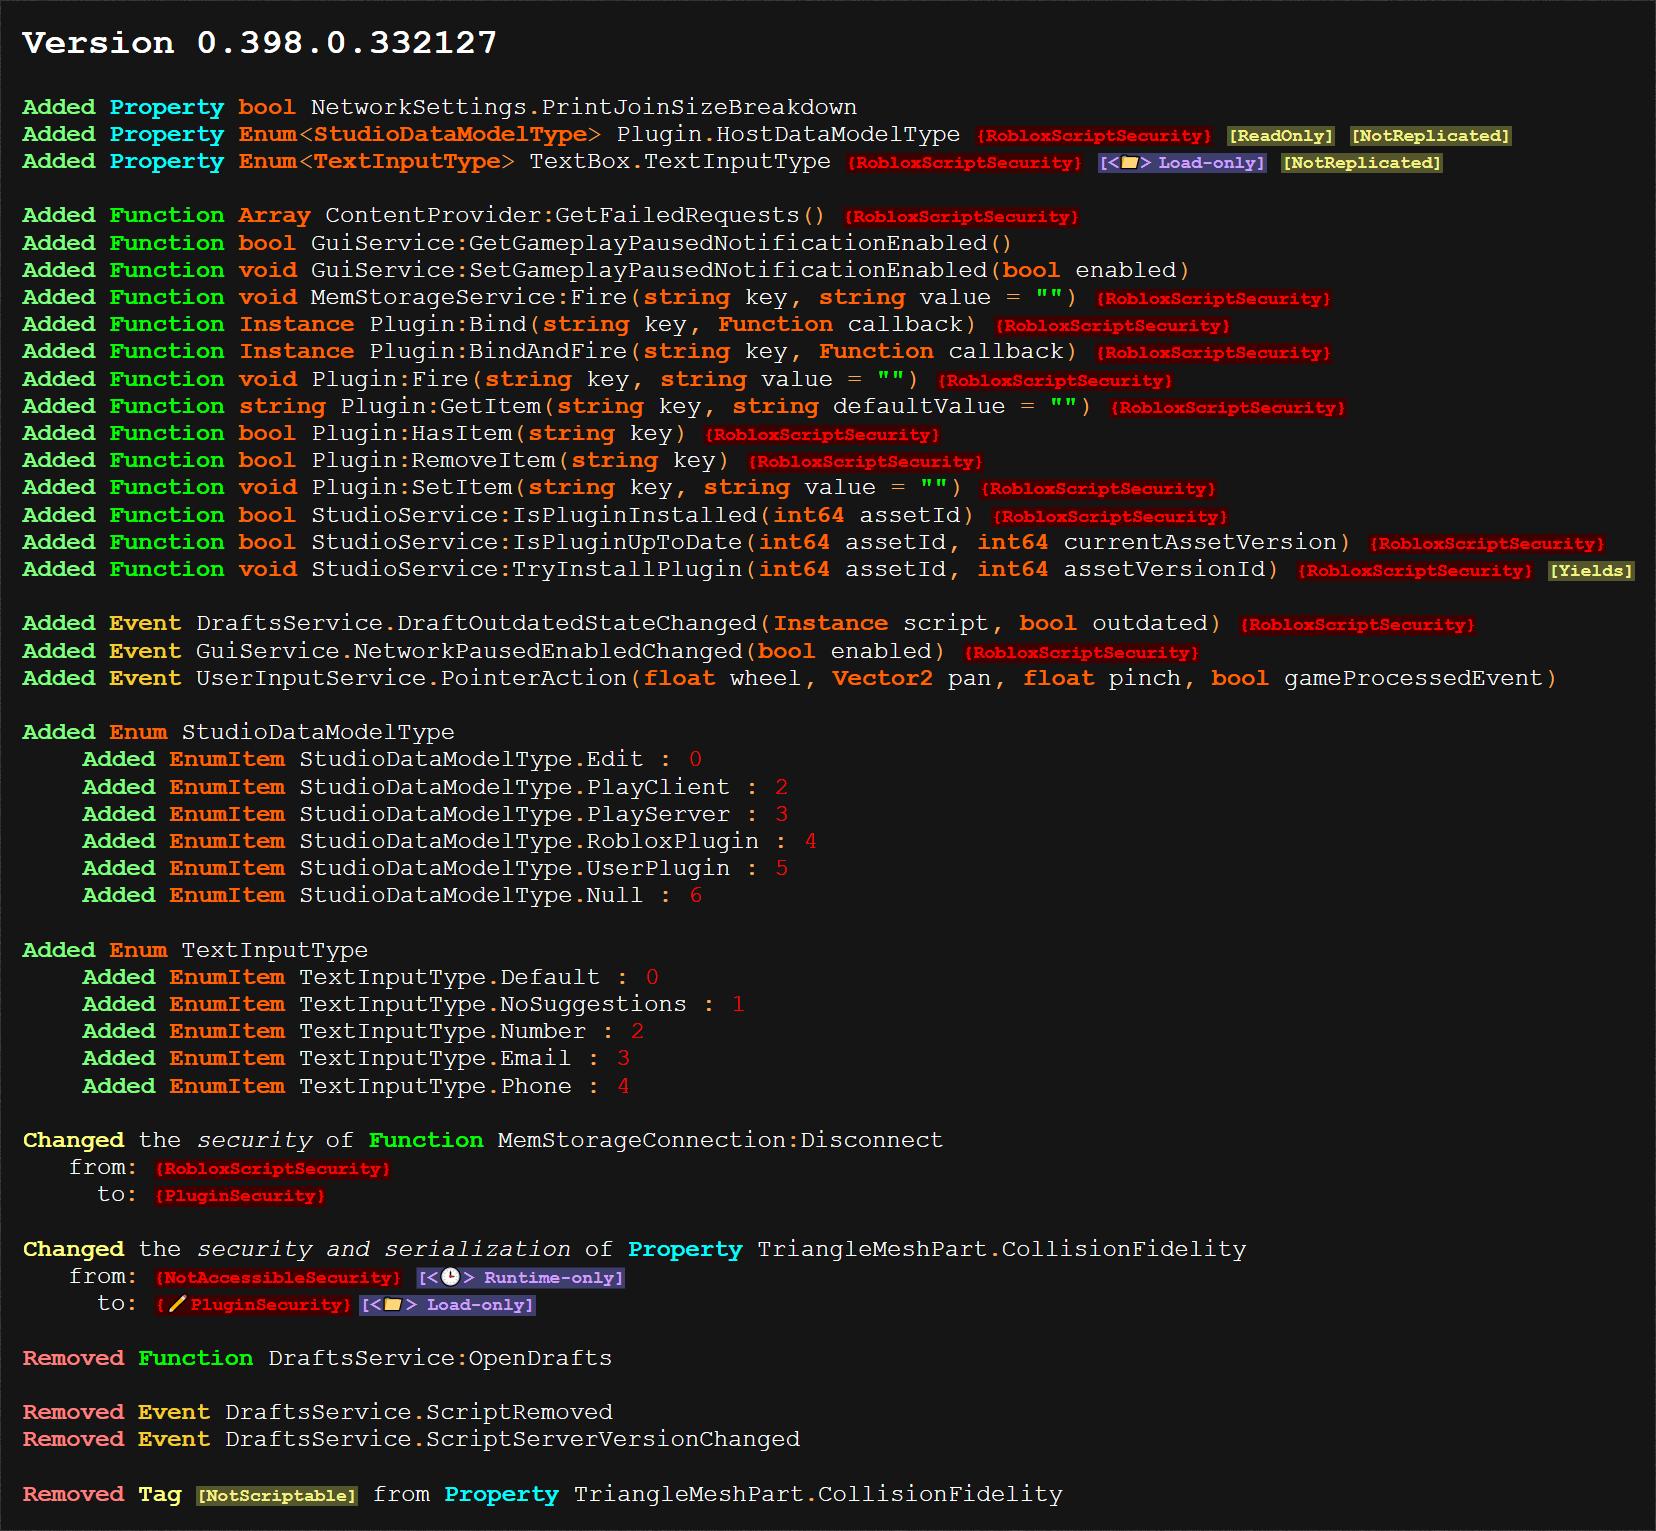Click TriangleMeshPart.CollisionFidelity in the Changed line
1656x1531 pixels.
[1001, 1249]
